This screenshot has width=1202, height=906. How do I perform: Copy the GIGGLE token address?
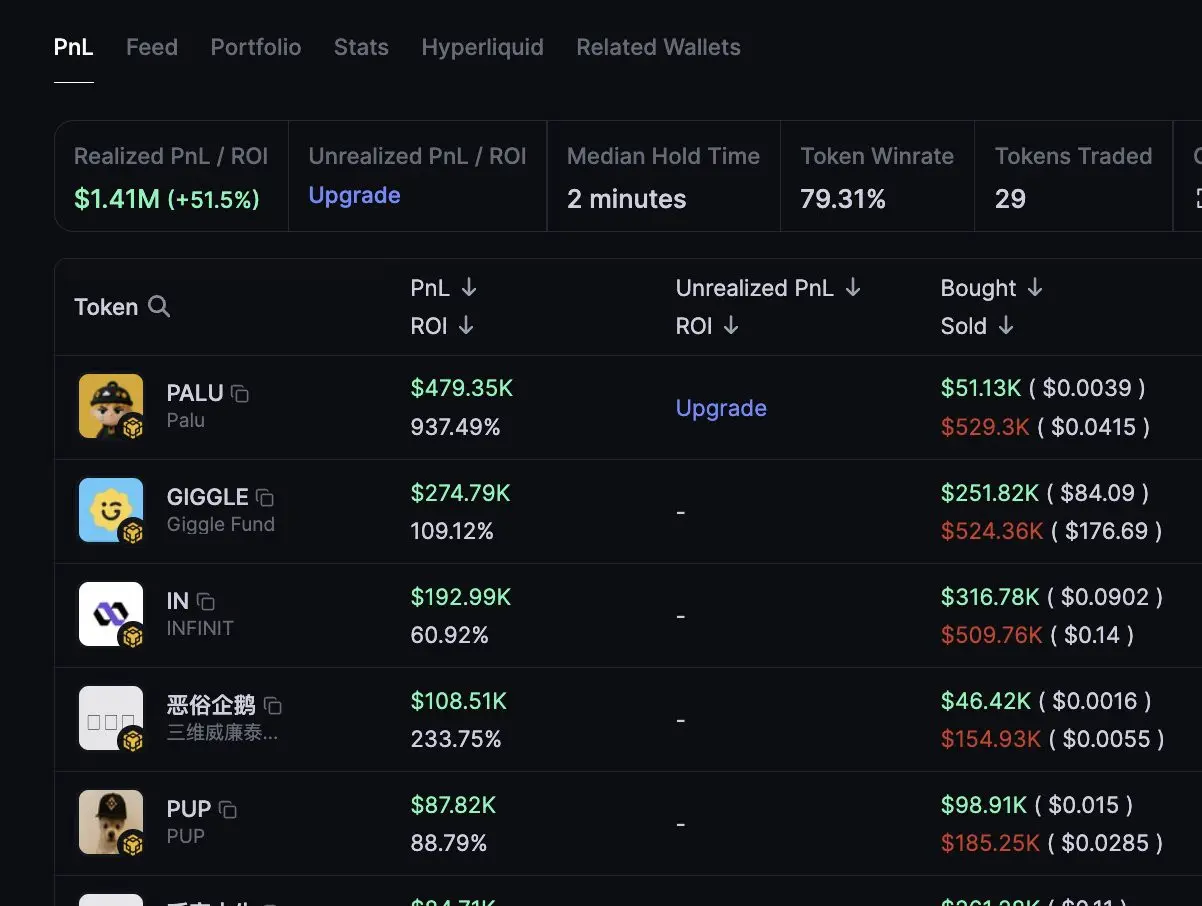click(265, 498)
